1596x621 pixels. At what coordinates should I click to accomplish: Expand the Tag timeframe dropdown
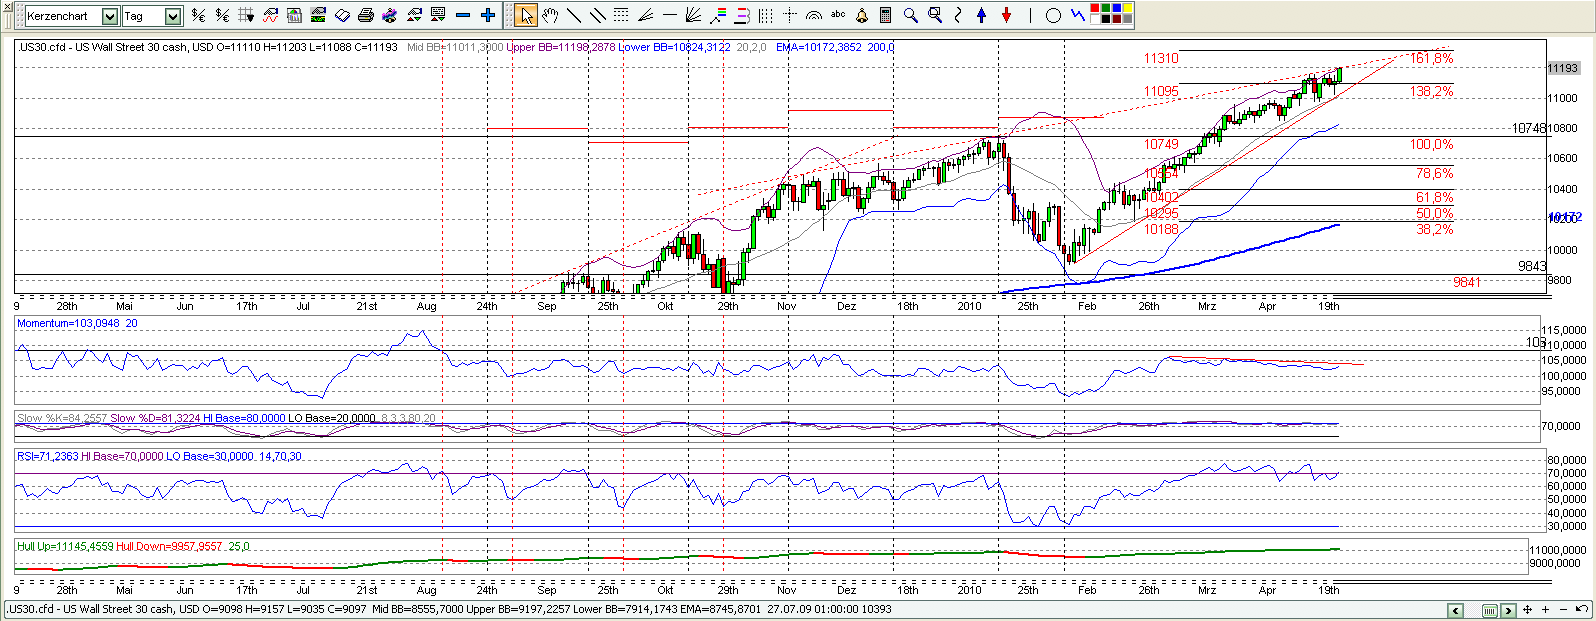[173, 16]
